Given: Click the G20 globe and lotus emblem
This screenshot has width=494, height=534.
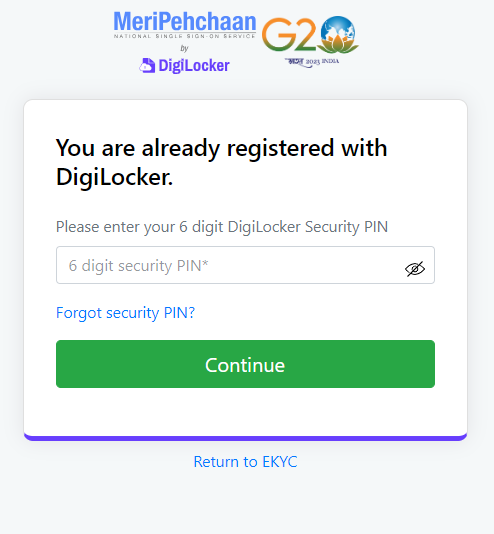Looking at the screenshot, I should [x=338, y=34].
